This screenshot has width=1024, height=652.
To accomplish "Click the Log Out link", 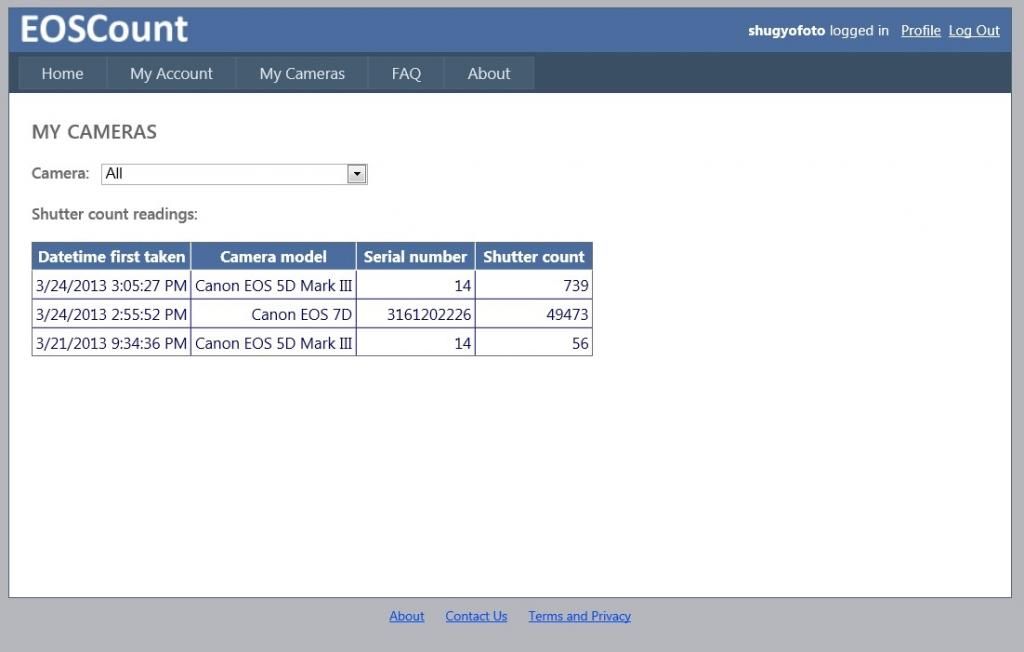I will click(974, 31).
